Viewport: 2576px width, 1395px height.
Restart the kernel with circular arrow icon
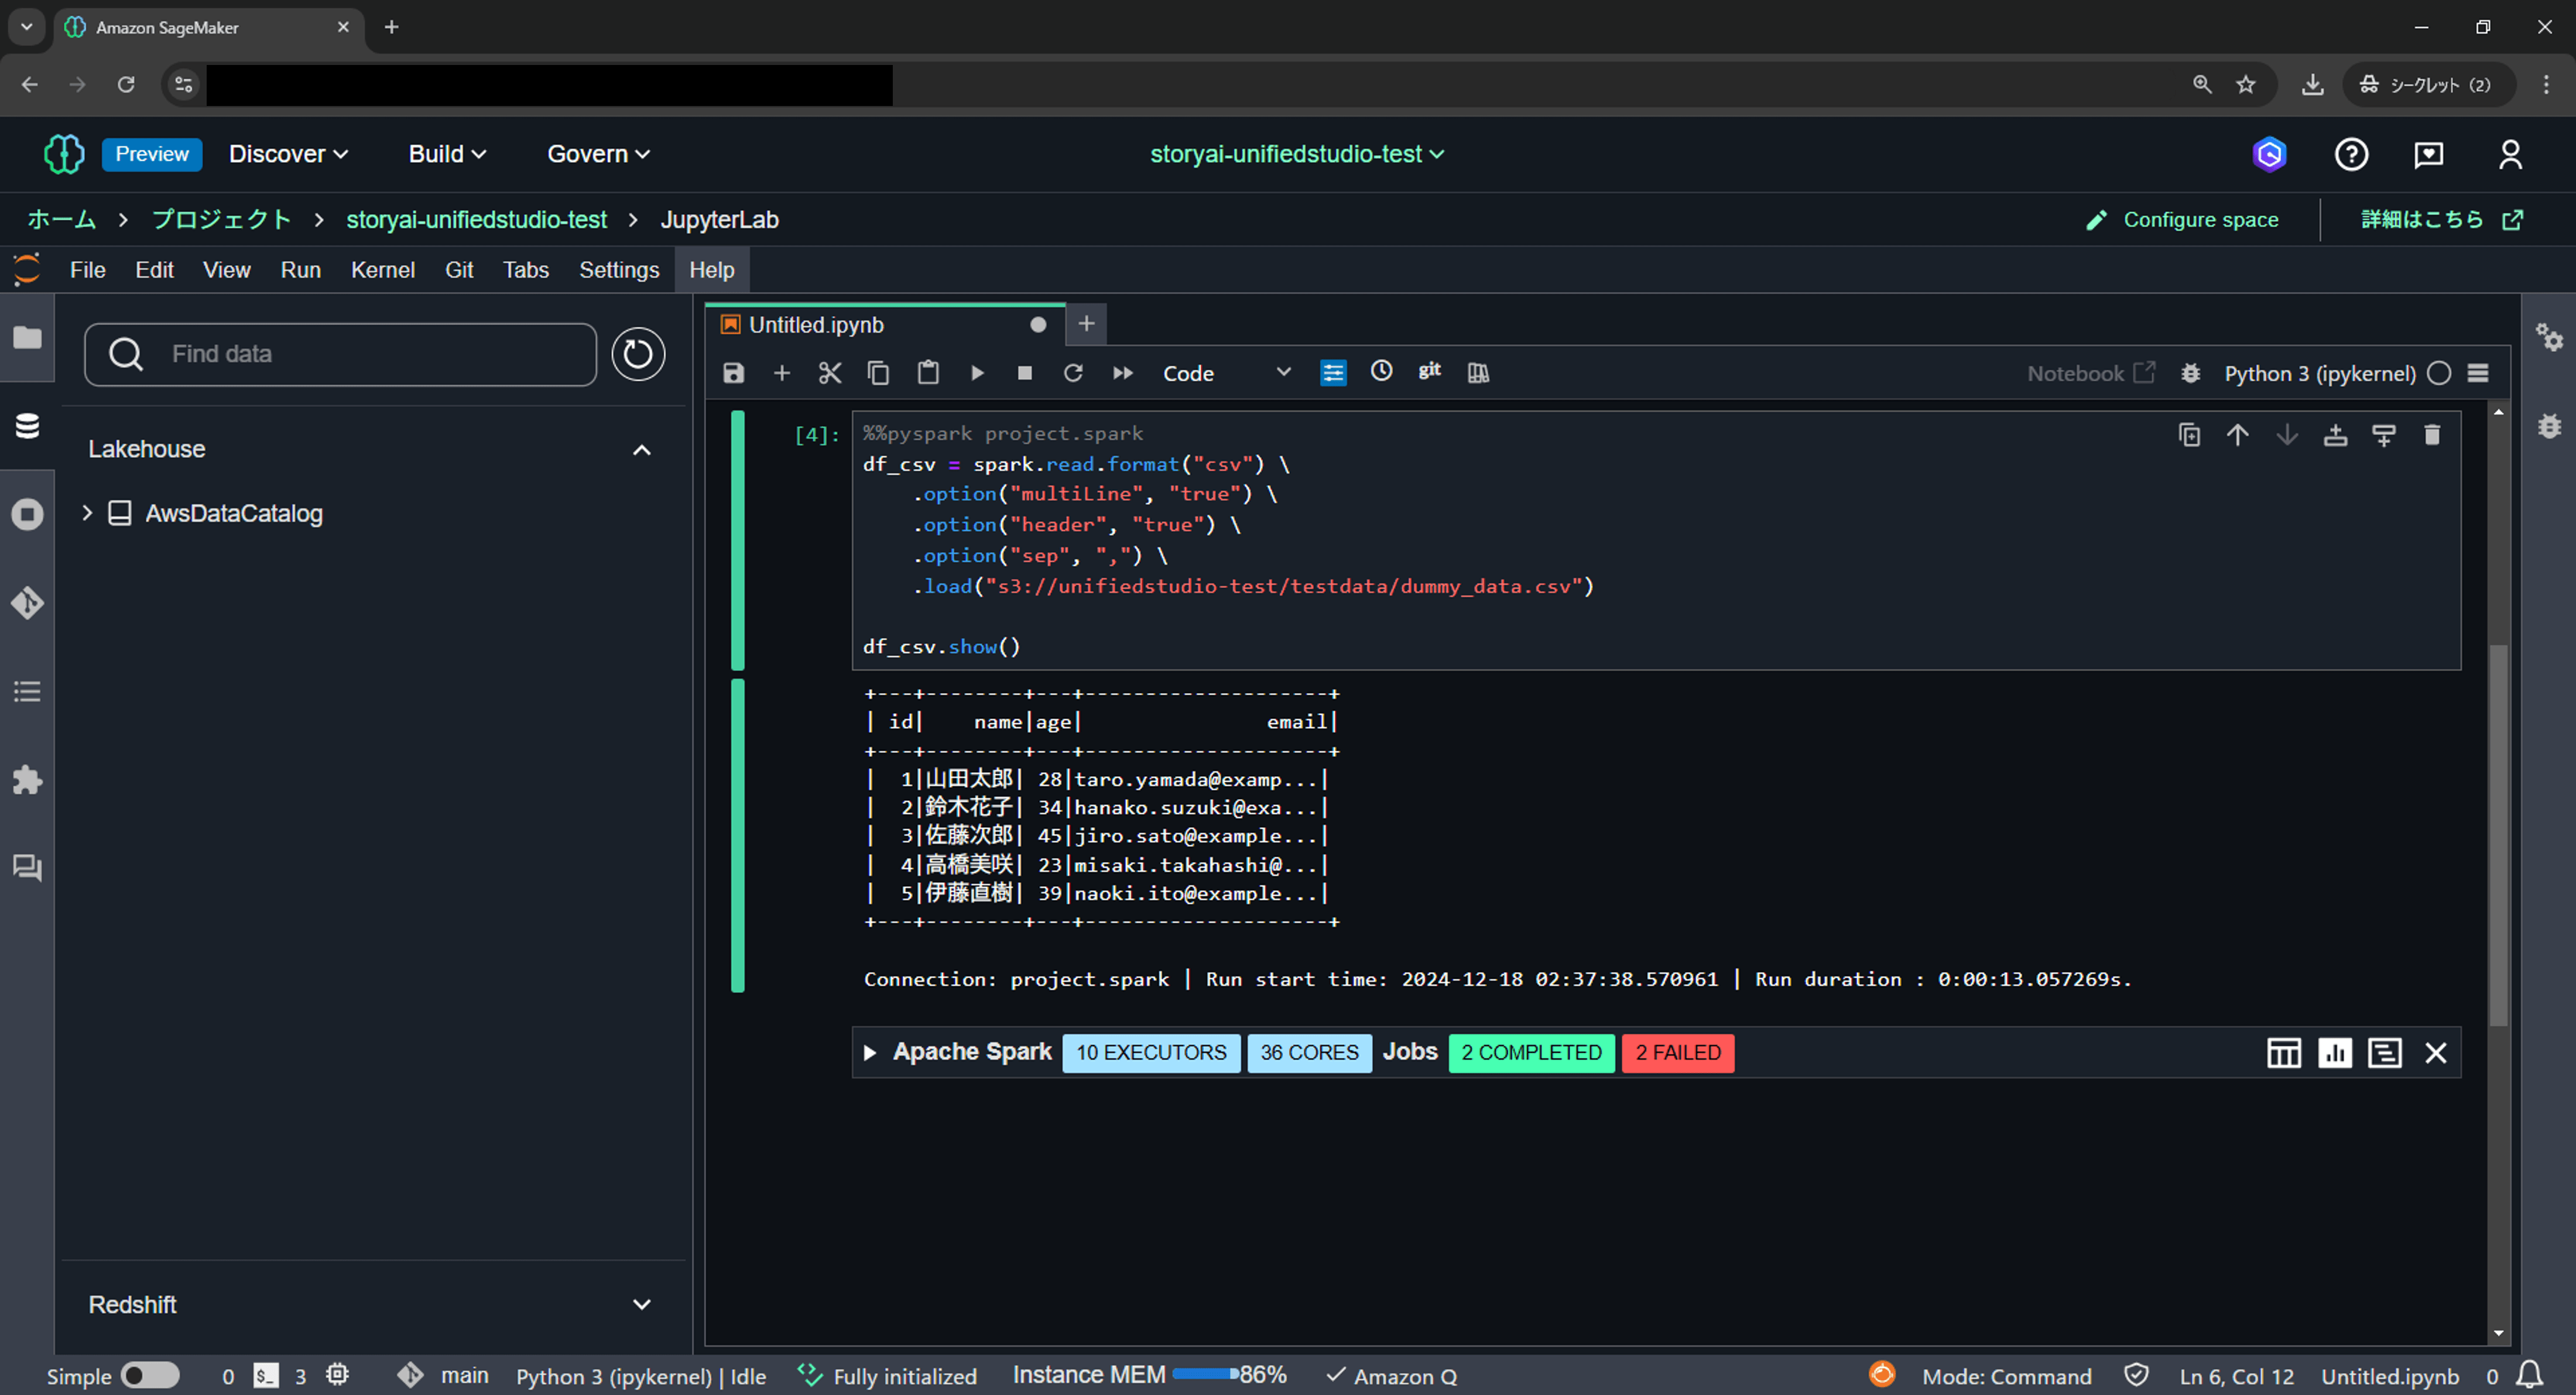click(x=1073, y=373)
